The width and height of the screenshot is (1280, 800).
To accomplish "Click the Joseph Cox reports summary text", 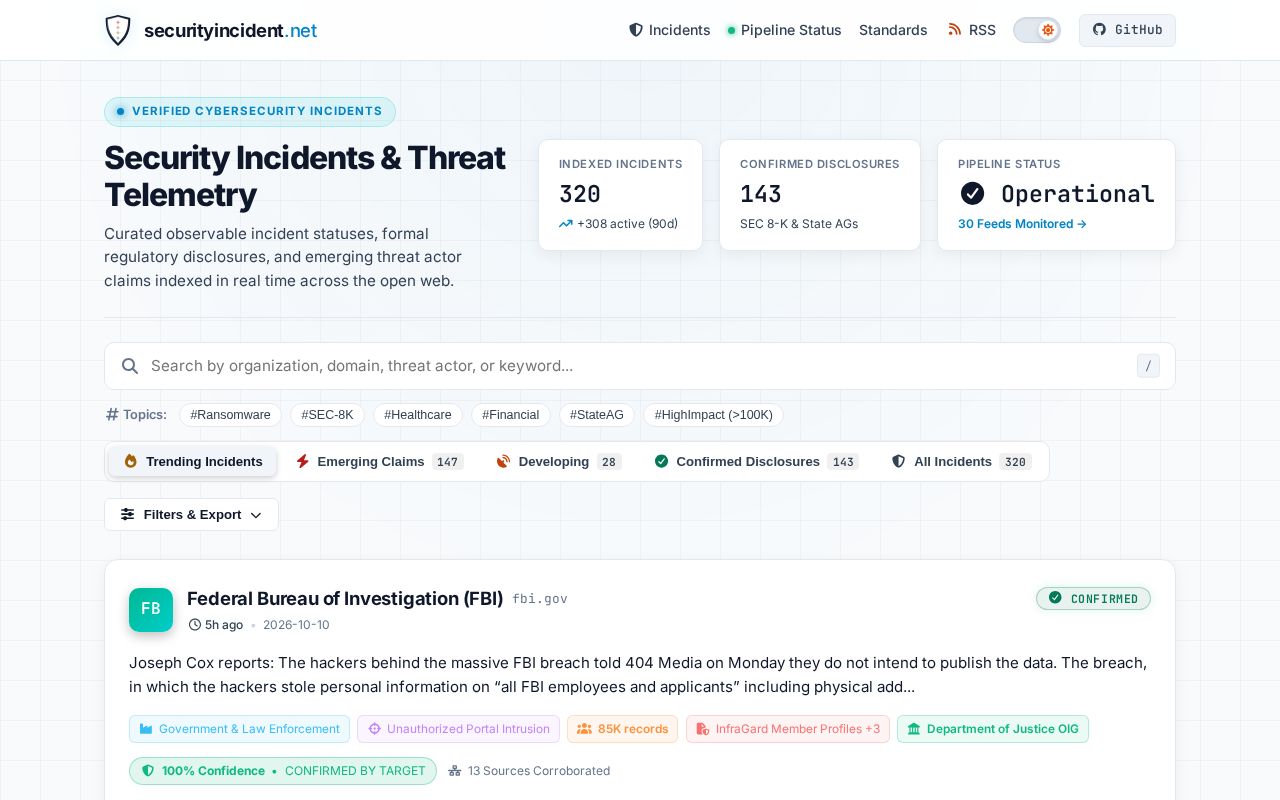I will pyautogui.click(x=638, y=675).
